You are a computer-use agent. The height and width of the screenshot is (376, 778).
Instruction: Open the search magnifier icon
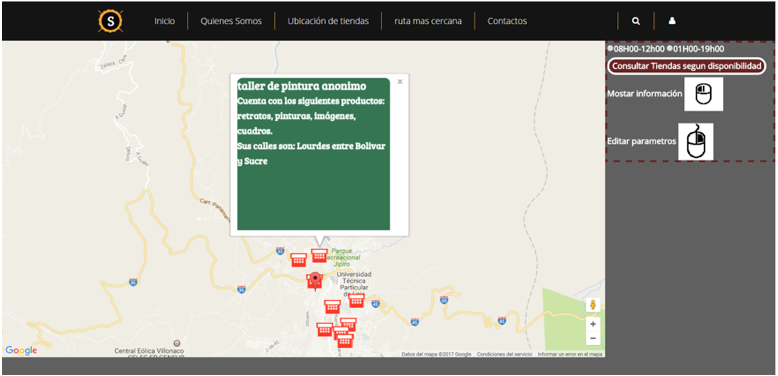[636, 21]
